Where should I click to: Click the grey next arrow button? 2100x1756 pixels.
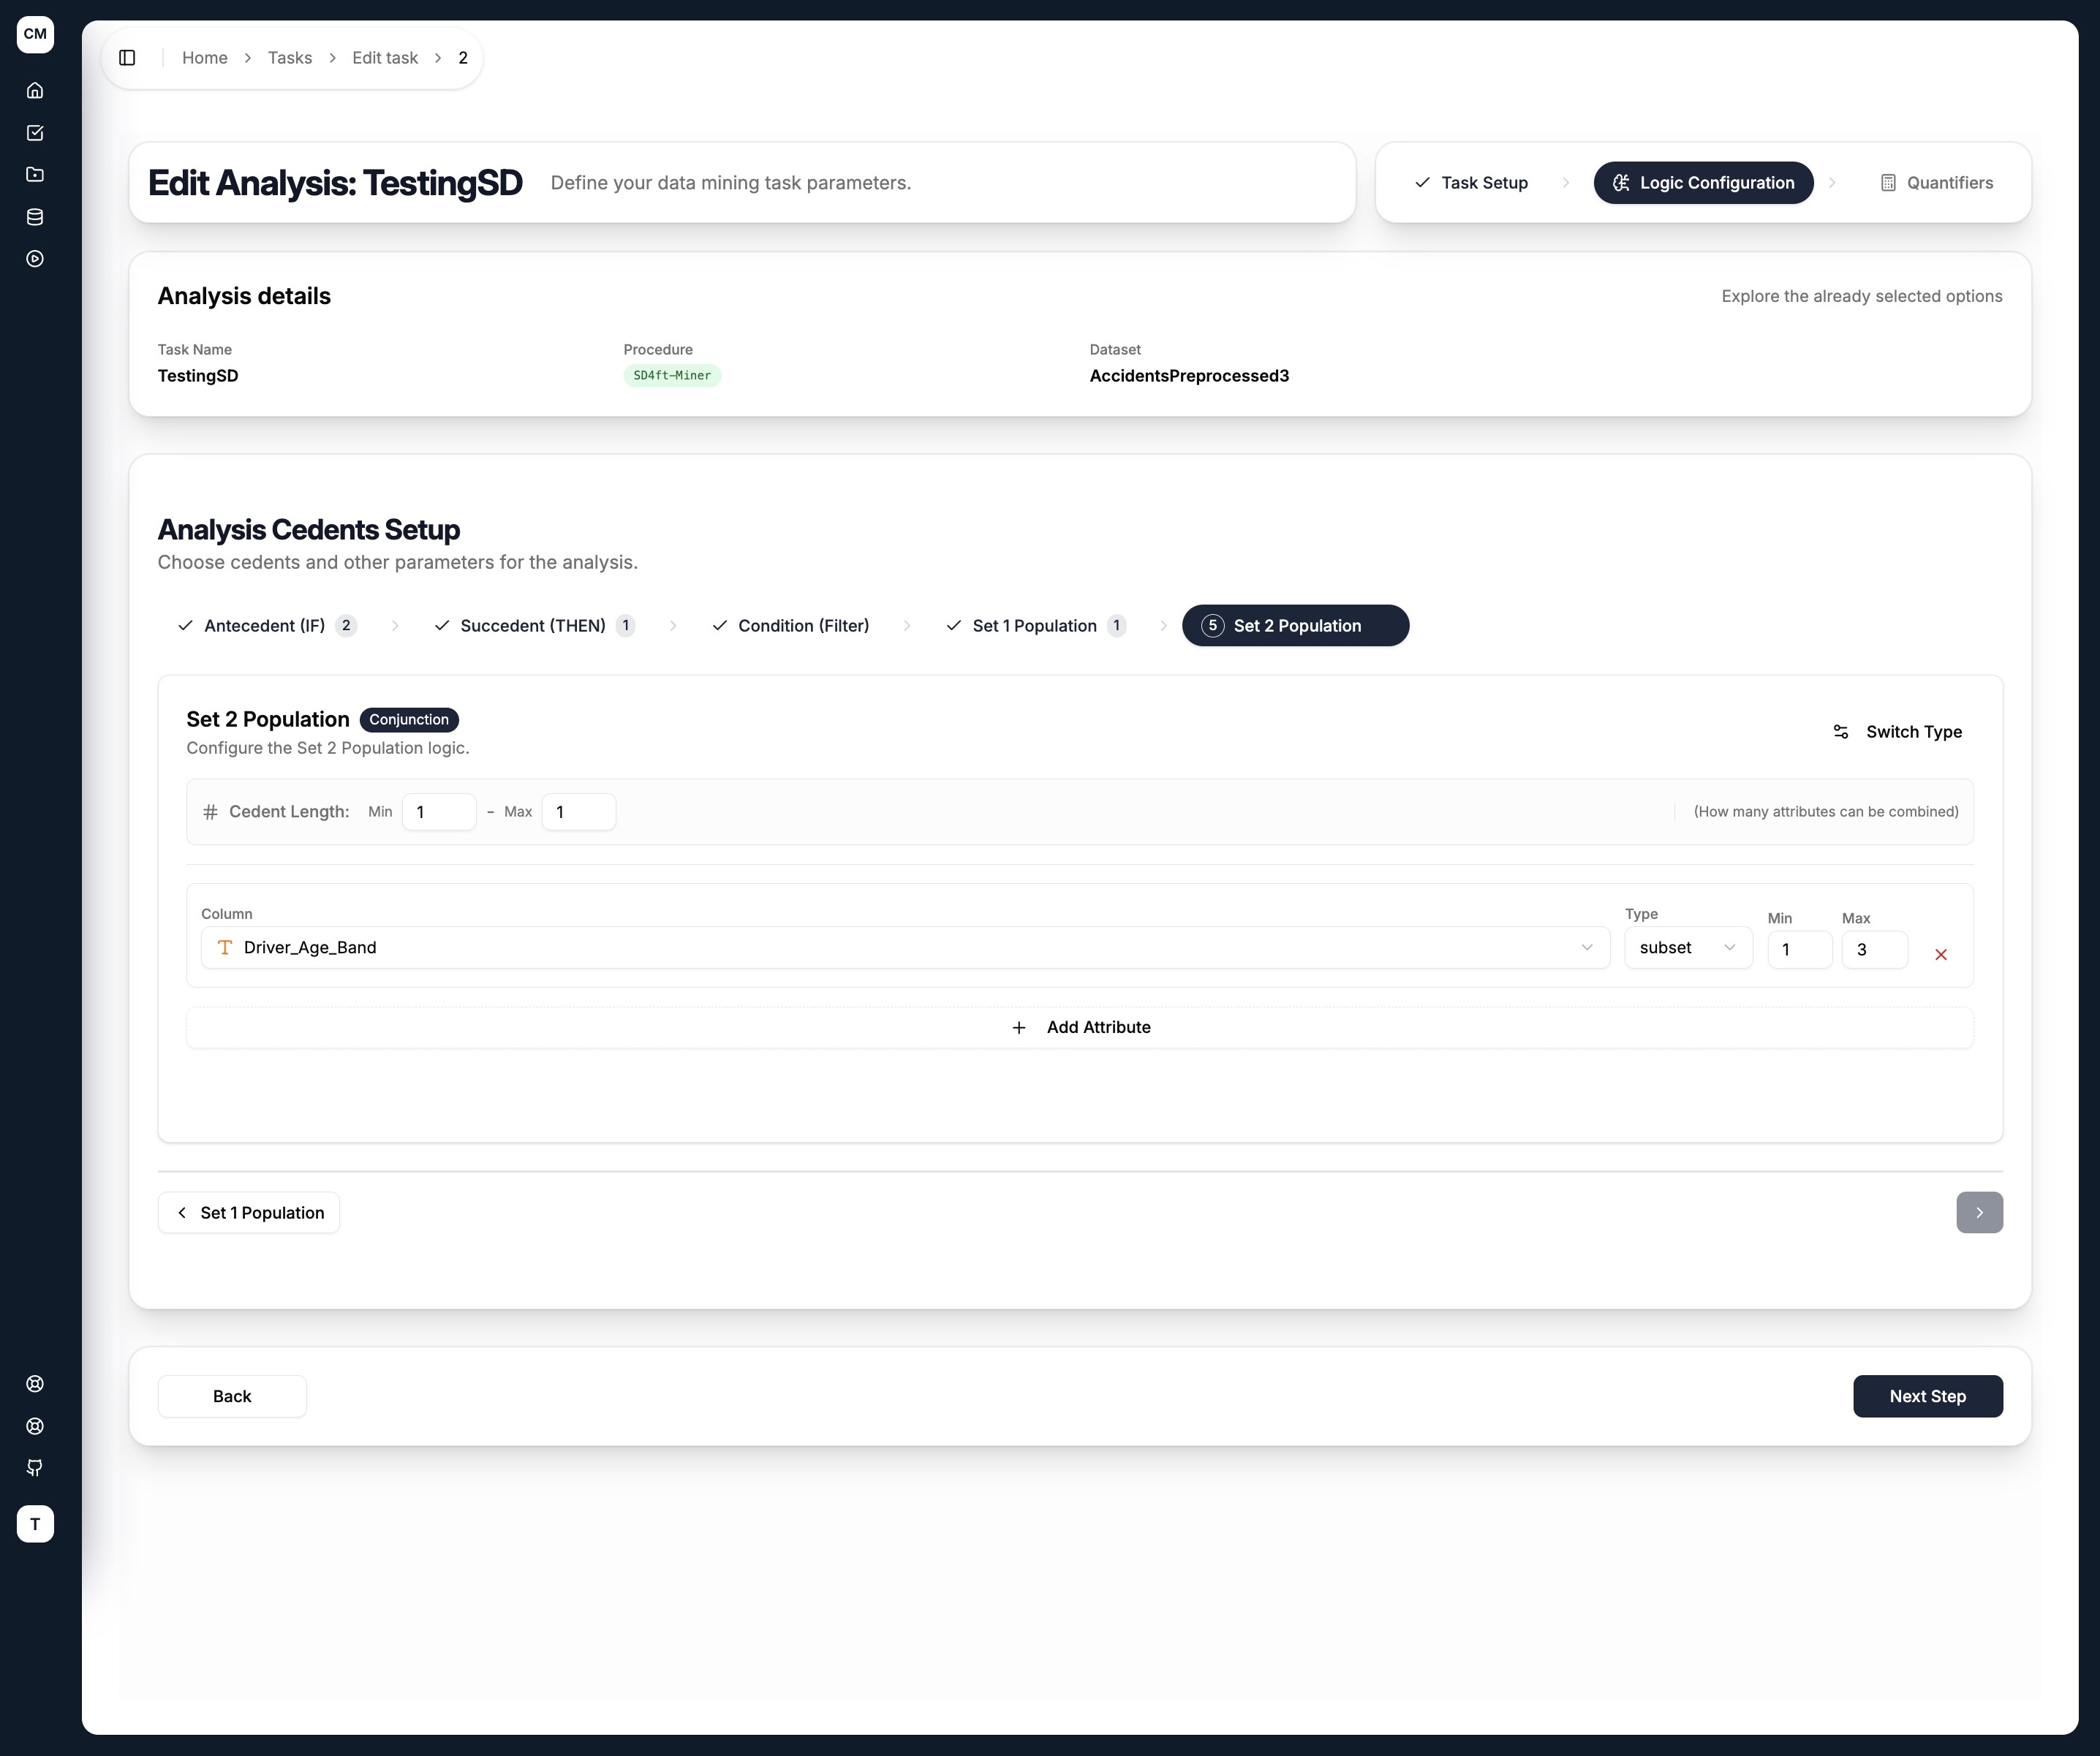1979,1212
